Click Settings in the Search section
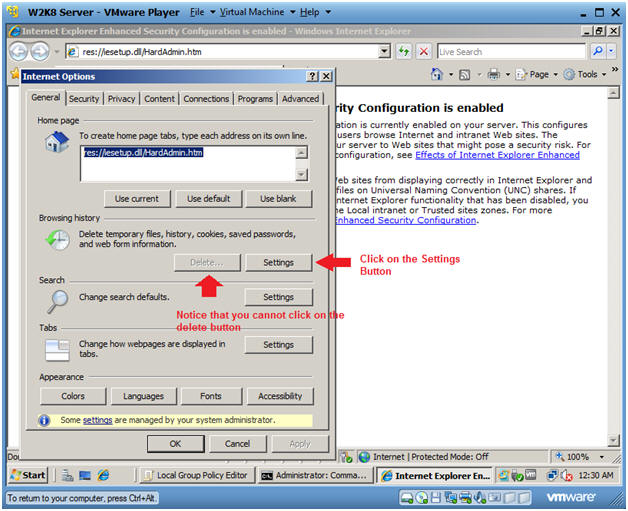Image resolution: width=628 pixels, height=511 pixels. coord(278,297)
